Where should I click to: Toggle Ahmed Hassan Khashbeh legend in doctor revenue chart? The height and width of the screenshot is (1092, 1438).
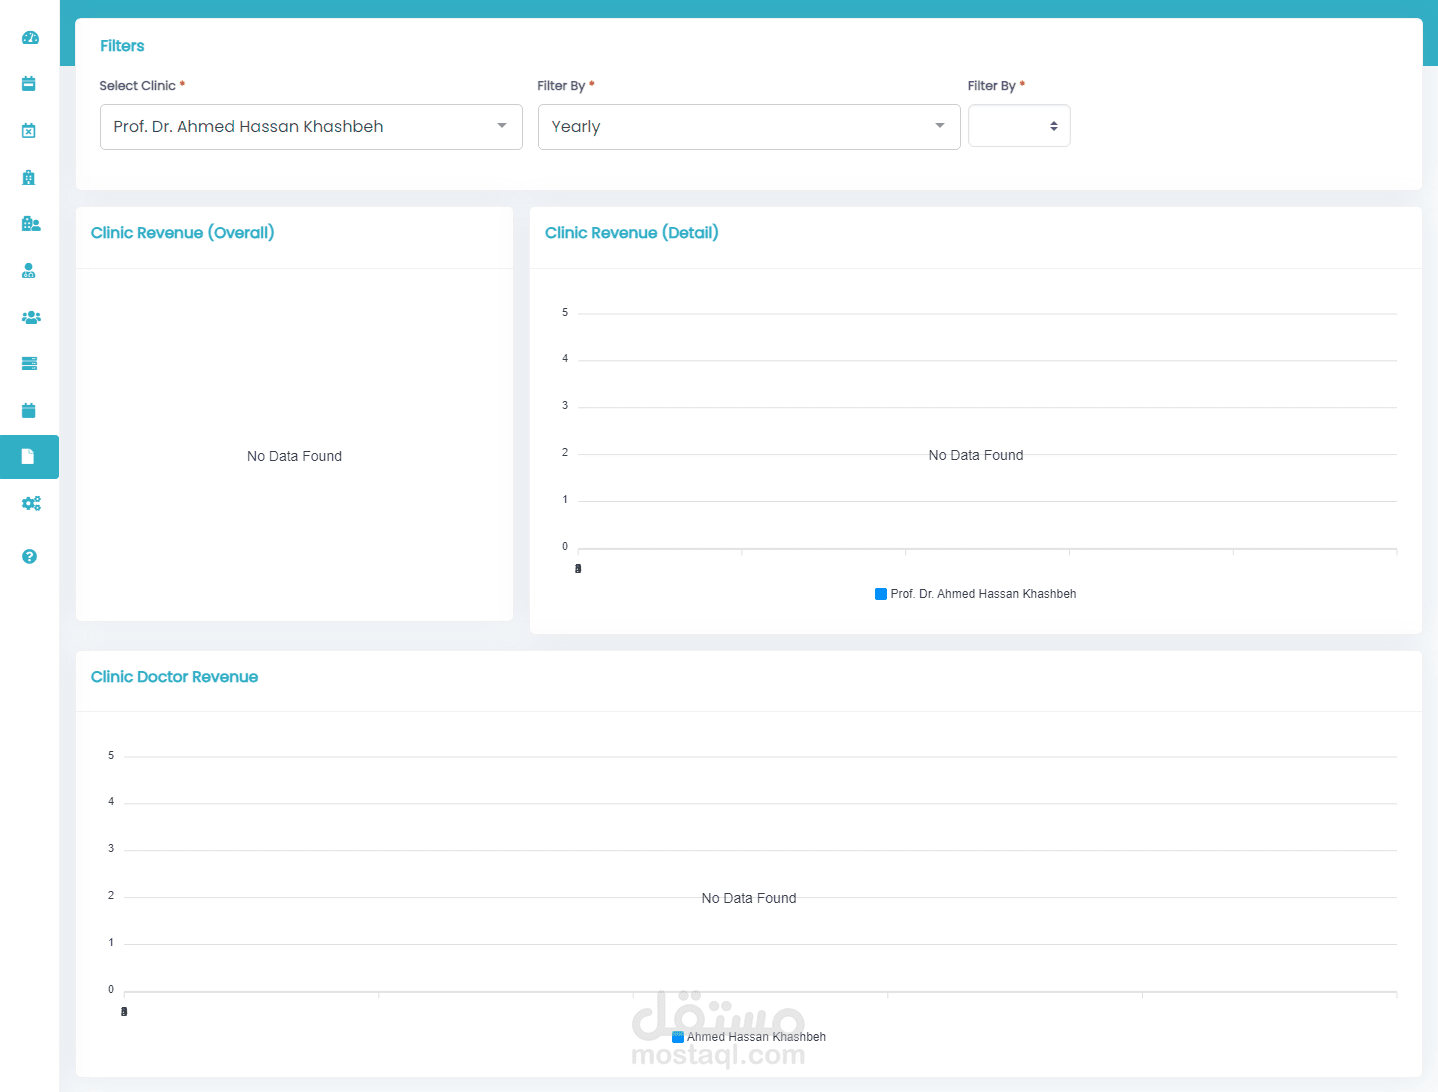point(756,1037)
